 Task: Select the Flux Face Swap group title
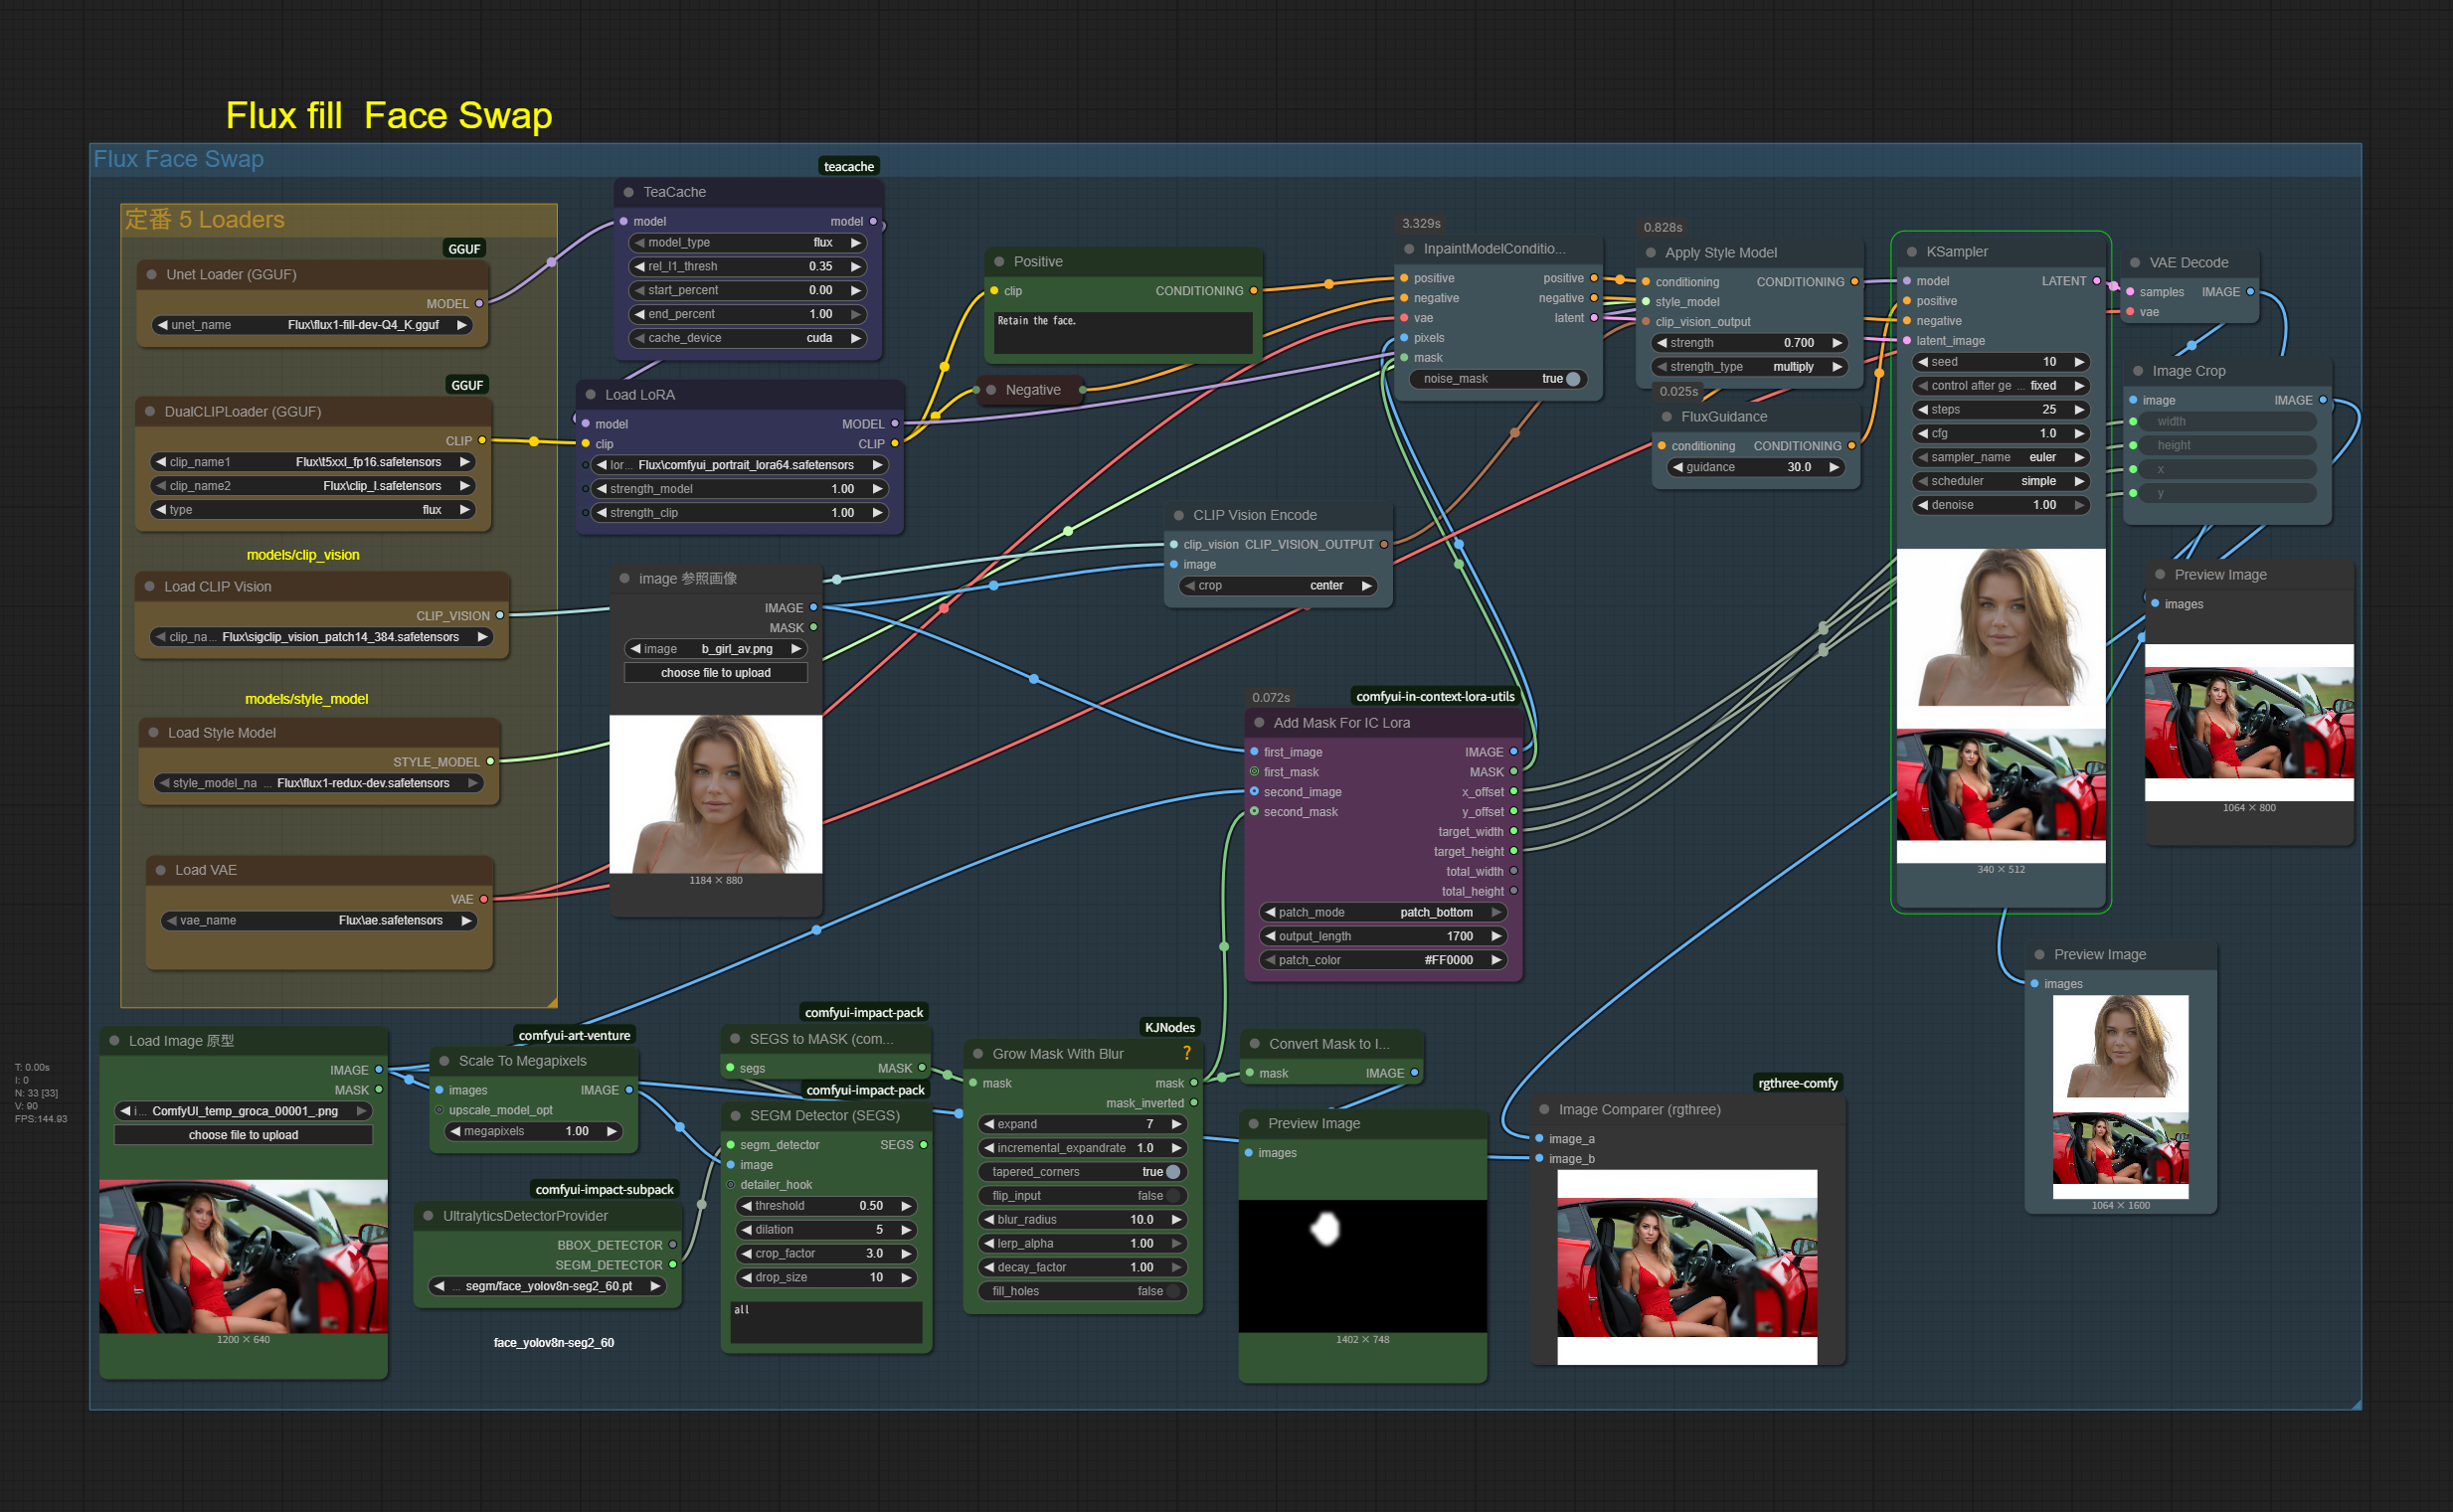coord(179,159)
